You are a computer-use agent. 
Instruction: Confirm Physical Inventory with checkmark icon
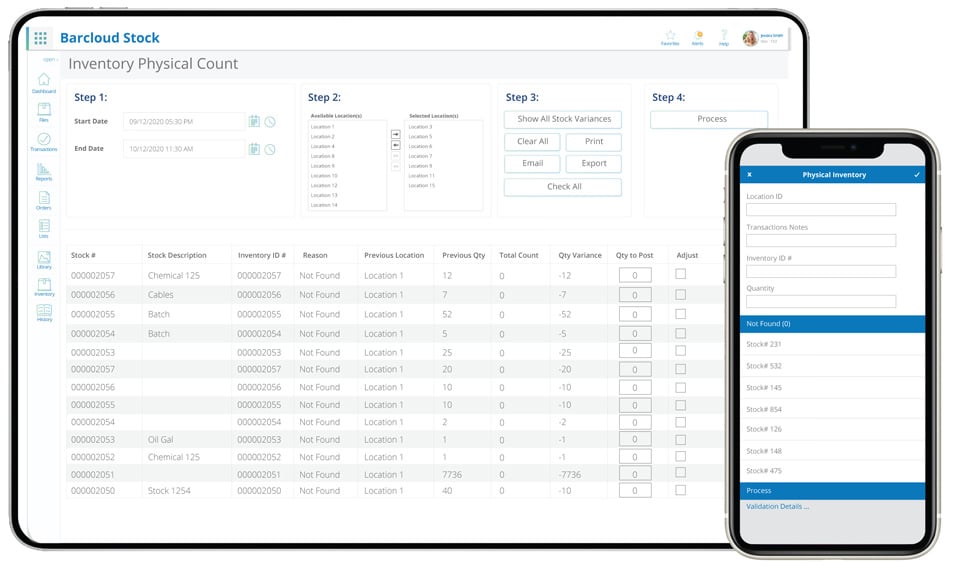(x=917, y=175)
